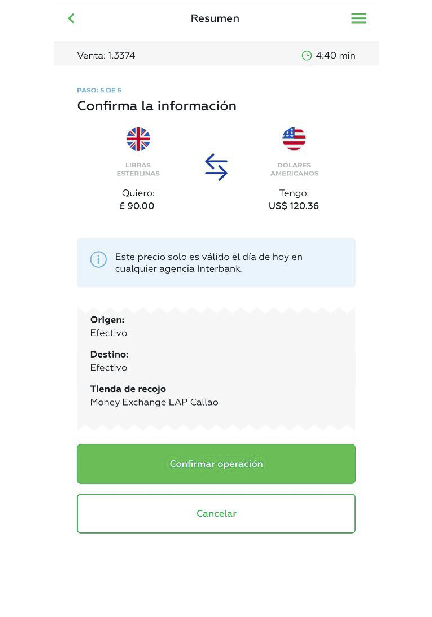The image size is (432, 617).
Task: Tap the UK pound sterling flag icon
Action: (138, 139)
